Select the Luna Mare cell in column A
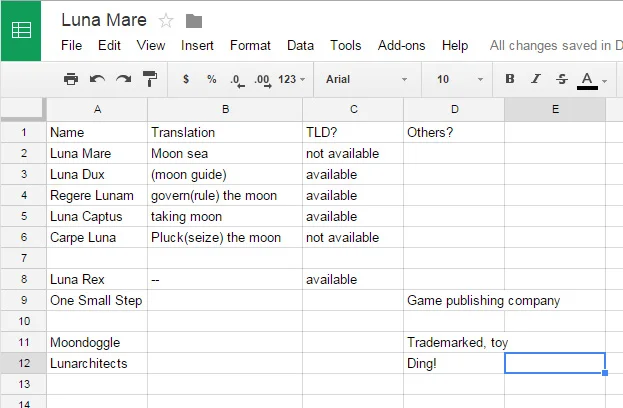Image resolution: width=623 pixels, height=408 pixels. pos(97,153)
